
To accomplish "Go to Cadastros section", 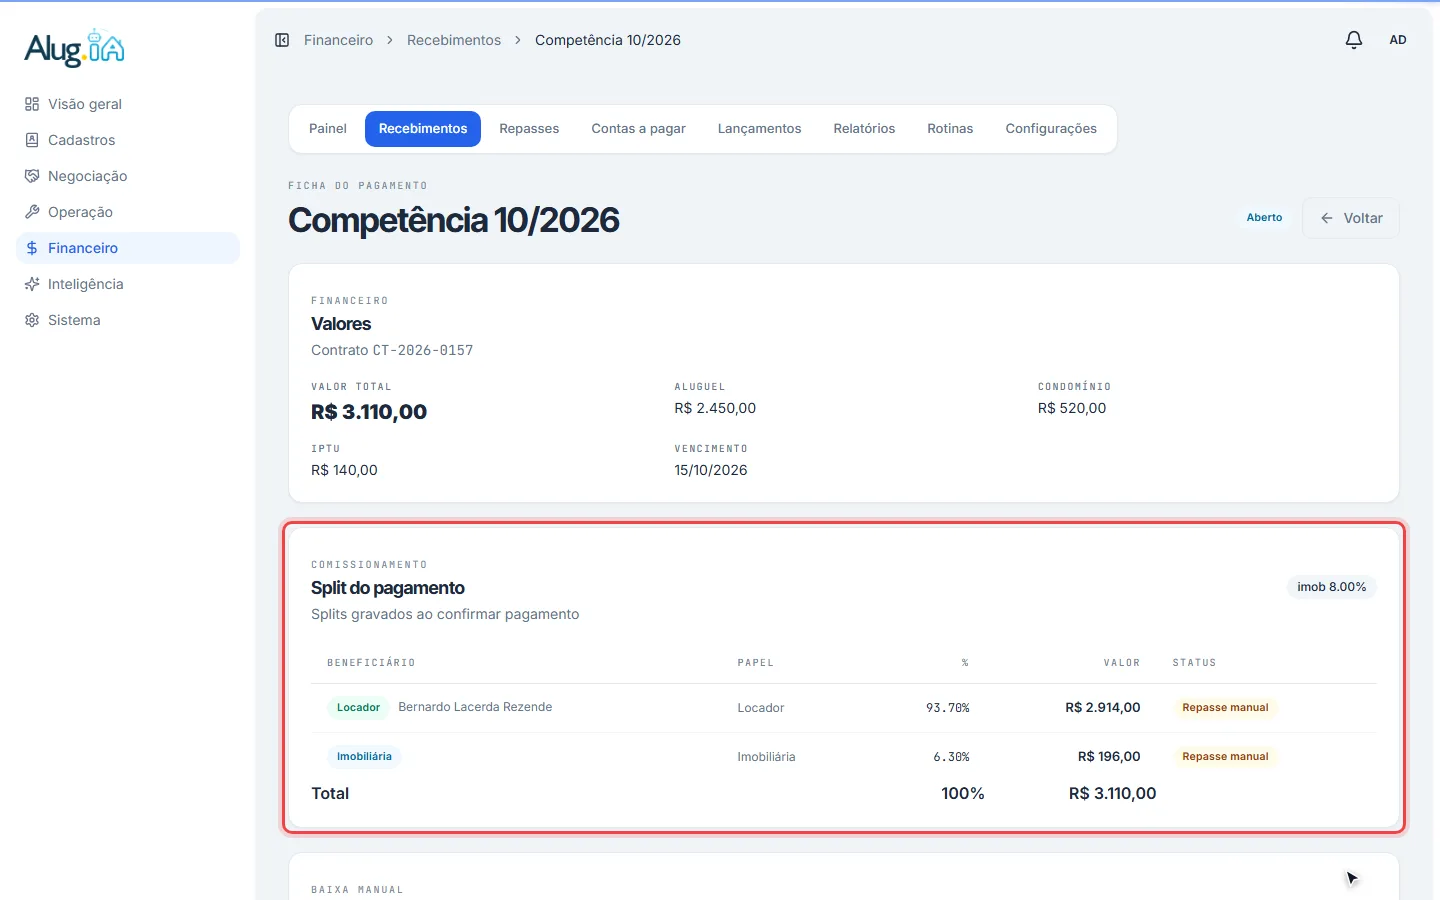I will 128,140.
